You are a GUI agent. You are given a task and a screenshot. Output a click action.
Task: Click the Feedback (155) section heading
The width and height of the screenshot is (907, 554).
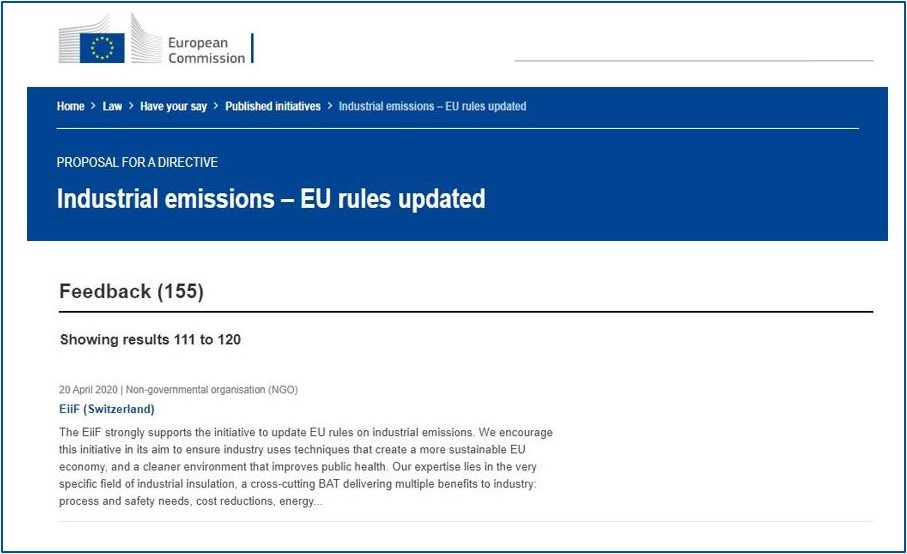click(131, 291)
